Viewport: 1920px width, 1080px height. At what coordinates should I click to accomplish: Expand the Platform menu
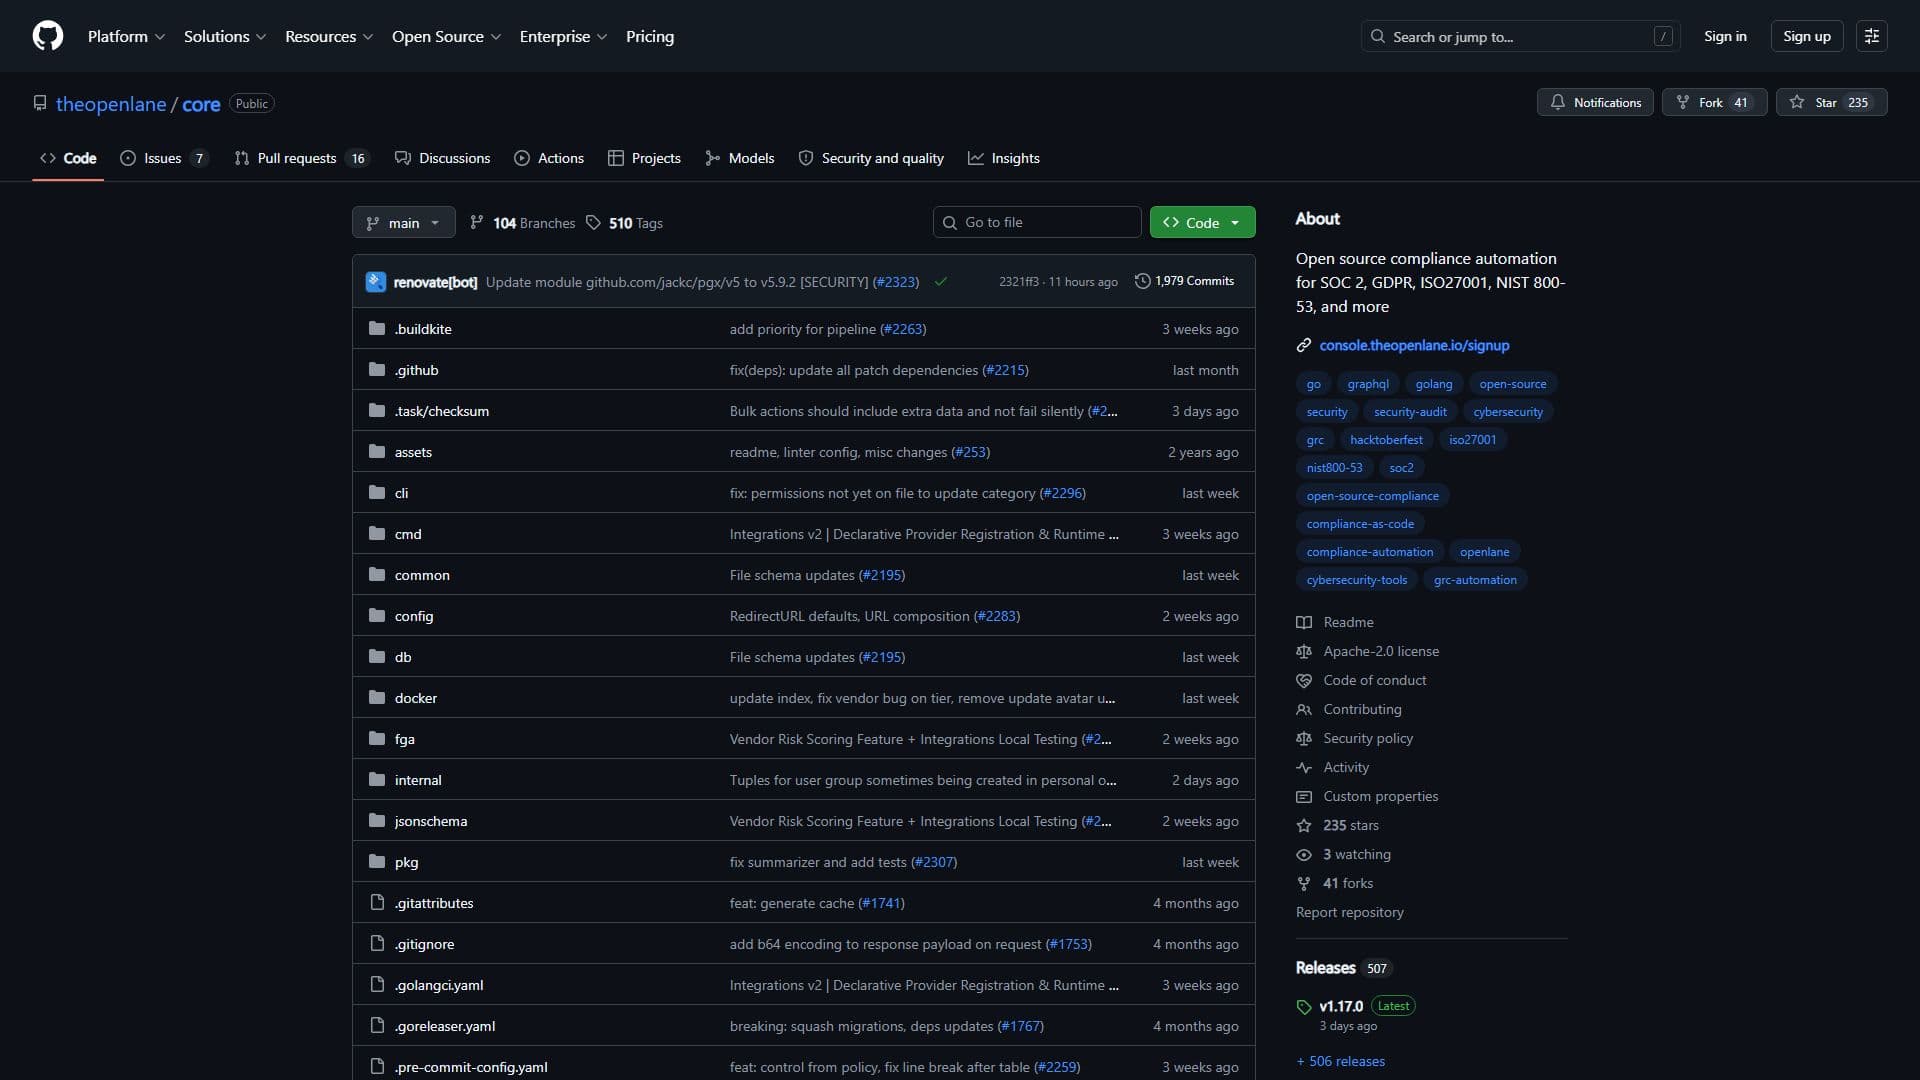[x=126, y=36]
